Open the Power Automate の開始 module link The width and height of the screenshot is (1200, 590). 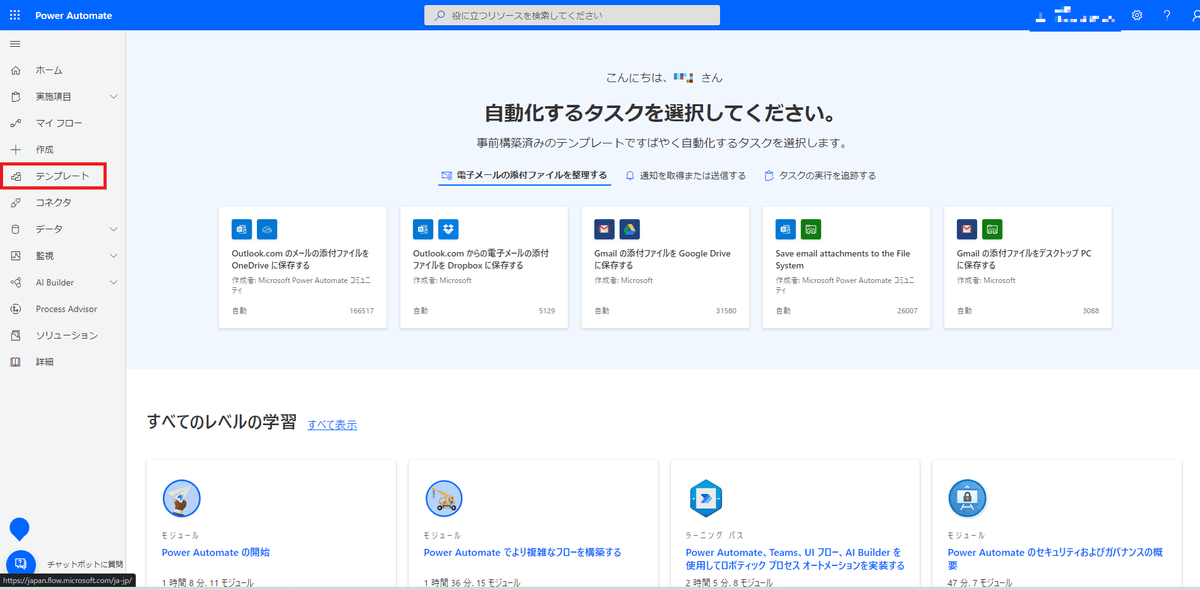tap(216, 552)
